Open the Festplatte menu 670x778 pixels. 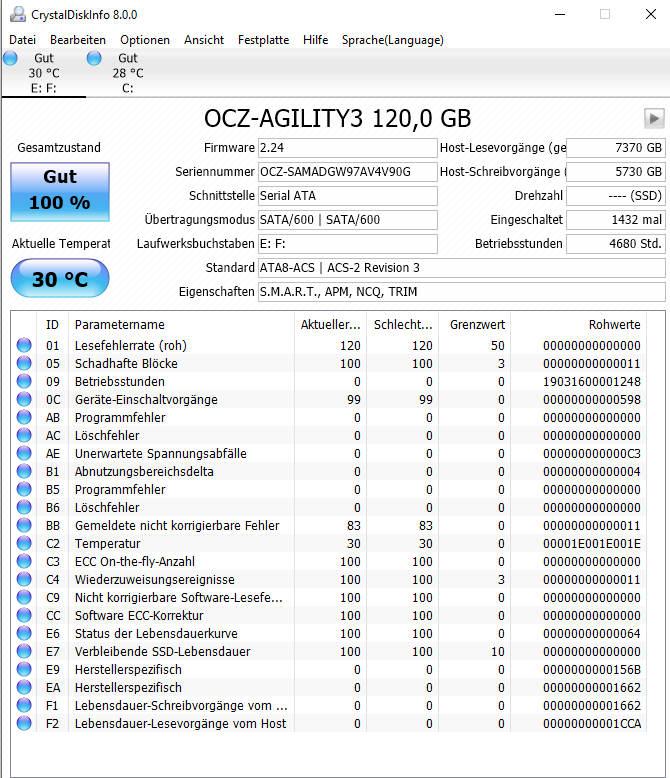tap(264, 40)
